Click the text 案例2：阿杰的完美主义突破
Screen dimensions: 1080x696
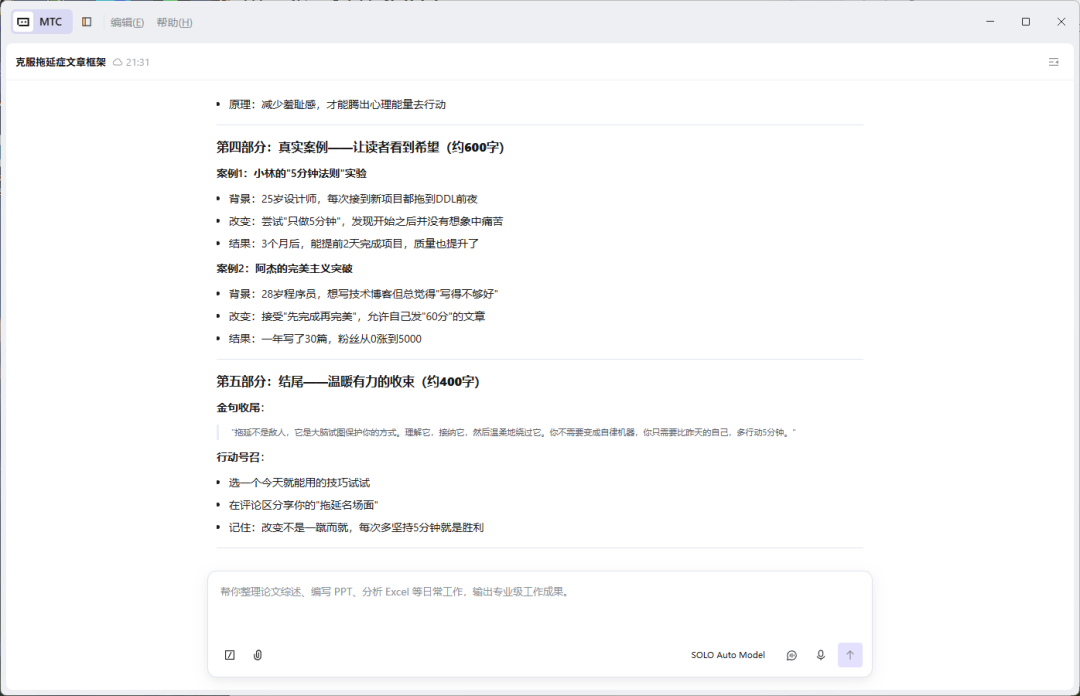(284, 268)
